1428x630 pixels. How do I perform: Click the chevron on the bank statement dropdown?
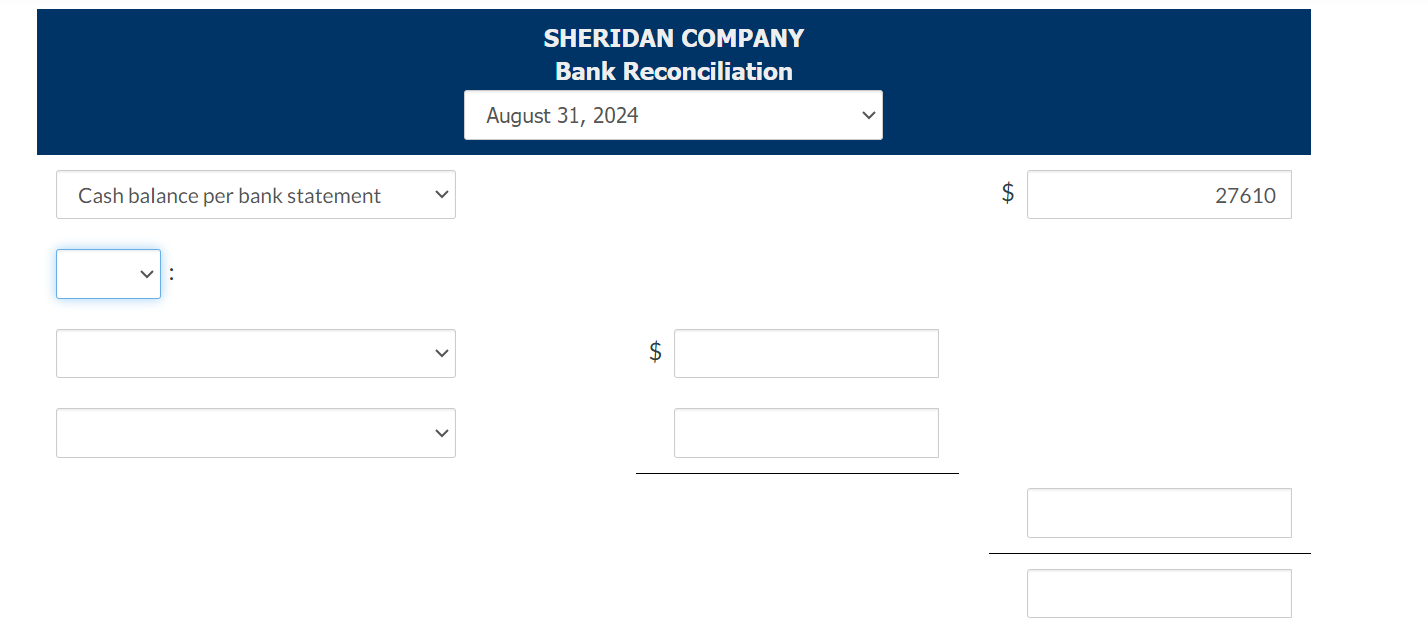(x=441, y=194)
